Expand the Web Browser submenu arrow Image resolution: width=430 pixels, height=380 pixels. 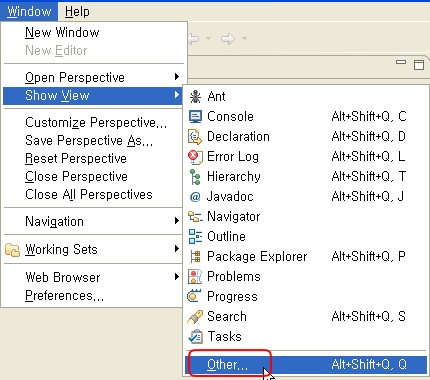177,277
